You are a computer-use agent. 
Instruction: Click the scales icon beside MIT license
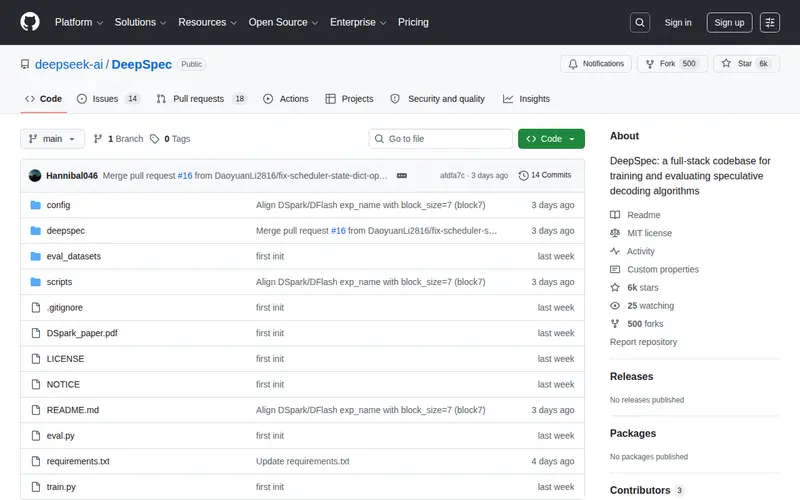click(x=615, y=233)
